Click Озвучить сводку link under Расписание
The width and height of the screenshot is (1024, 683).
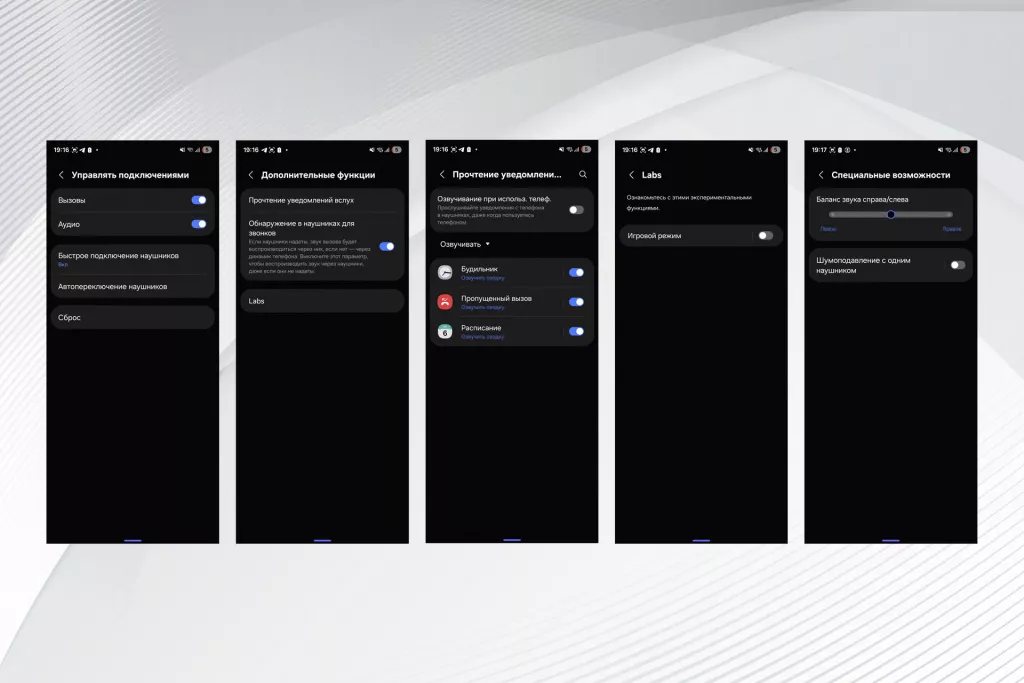coord(483,337)
